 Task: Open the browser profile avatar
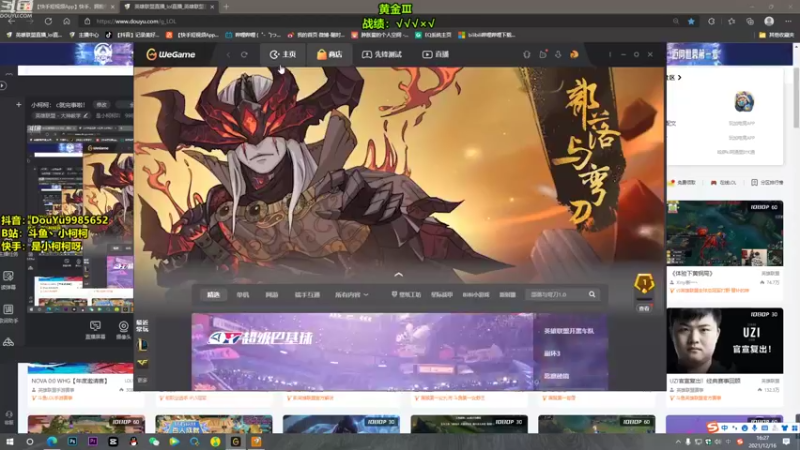(x=769, y=21)
